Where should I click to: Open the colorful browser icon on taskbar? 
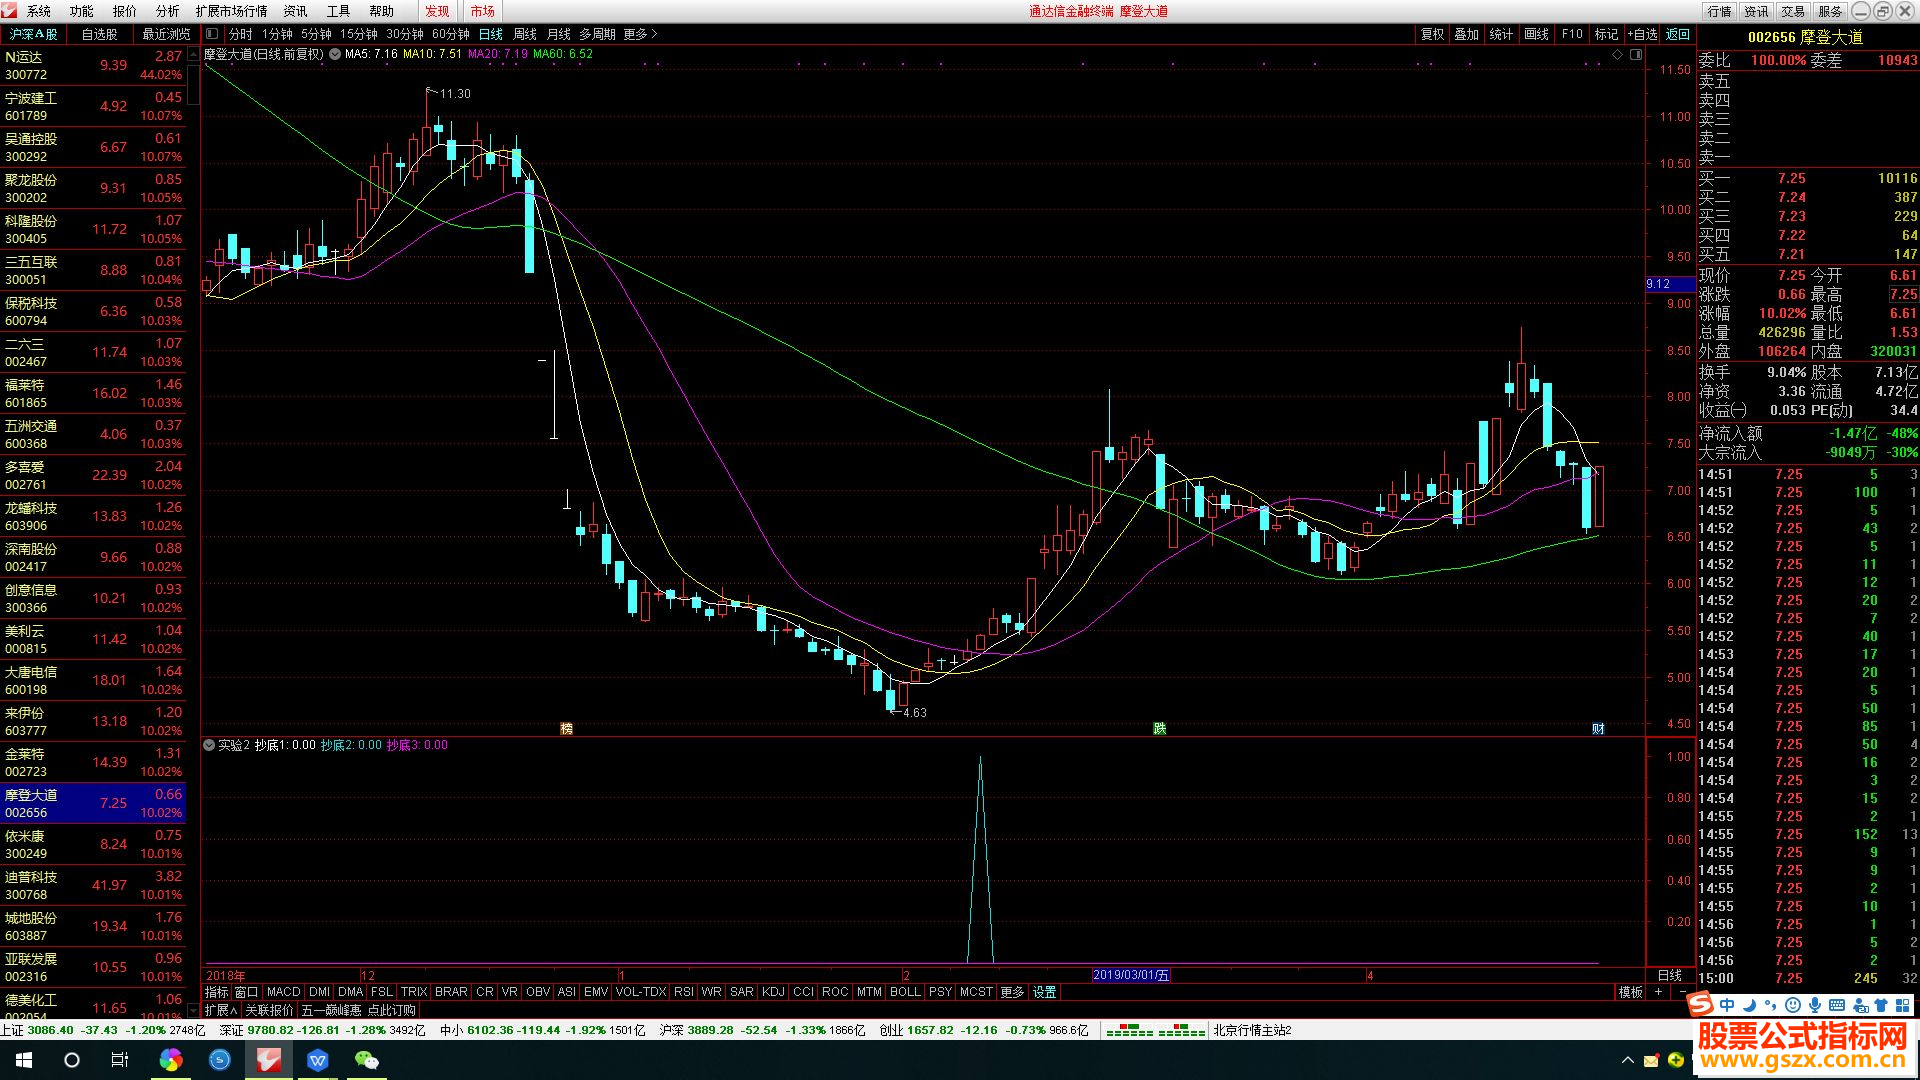171,1060
